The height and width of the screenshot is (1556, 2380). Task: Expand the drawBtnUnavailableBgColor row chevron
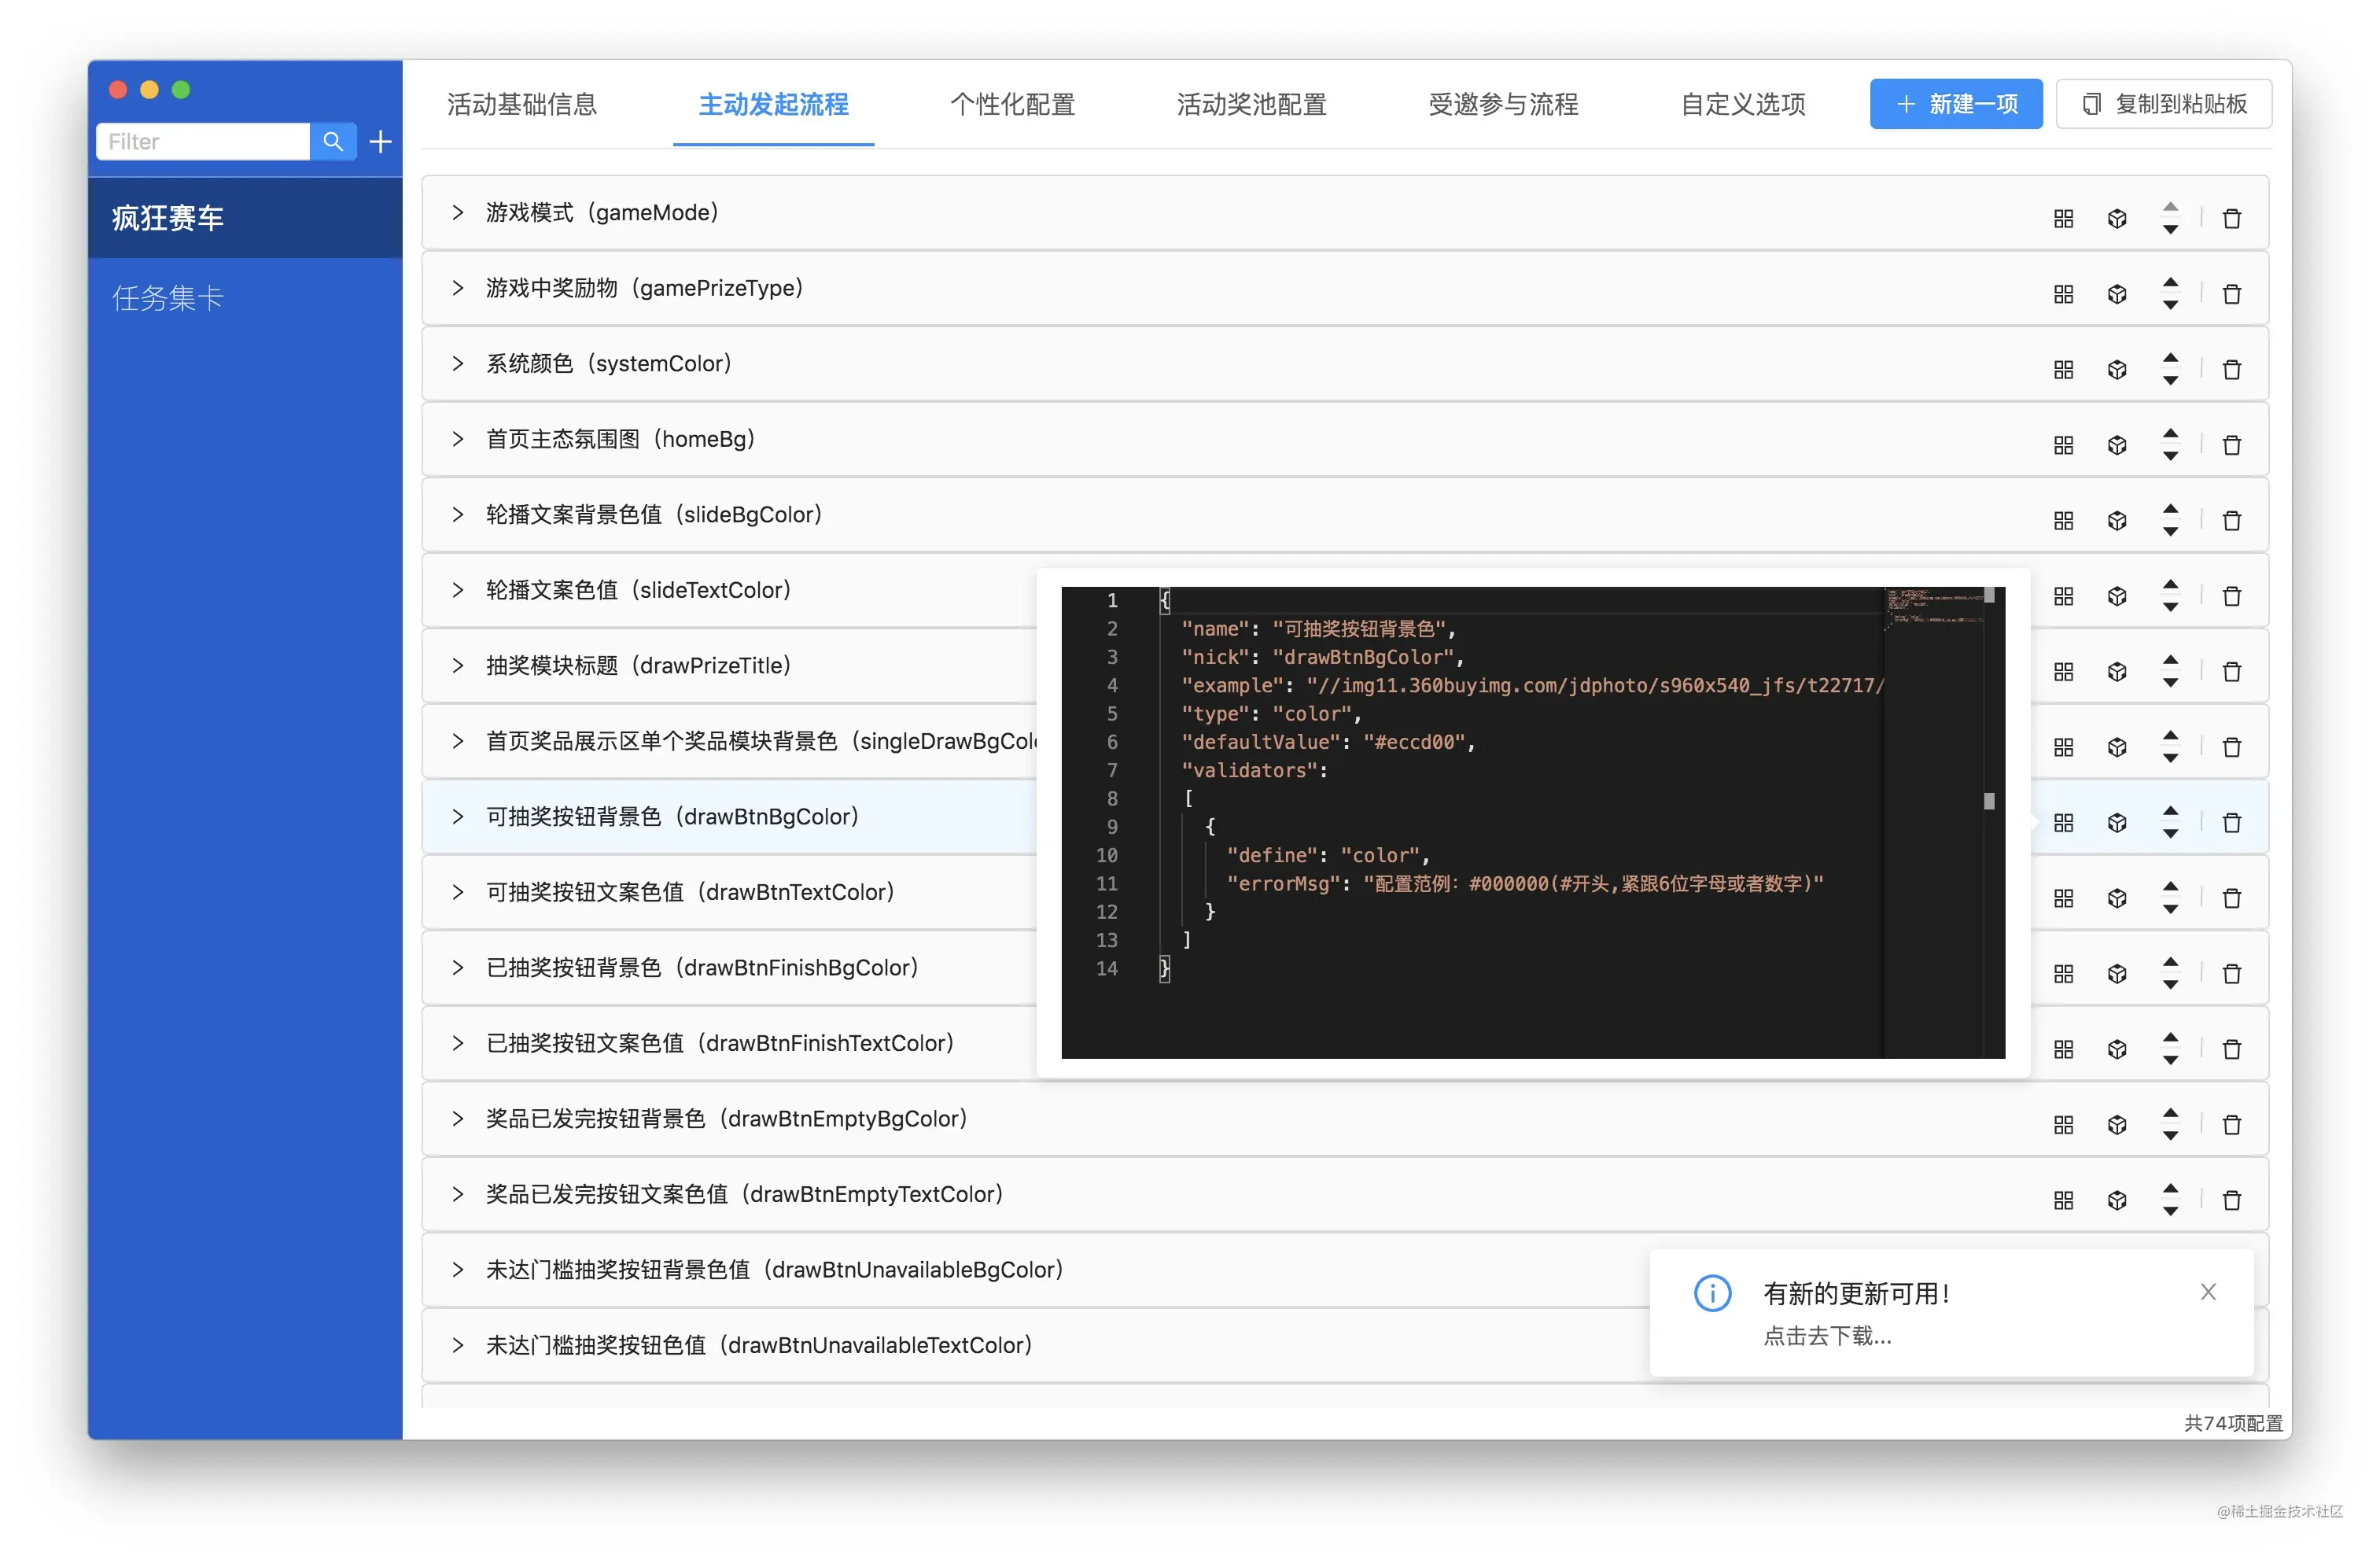(458, 1269)
